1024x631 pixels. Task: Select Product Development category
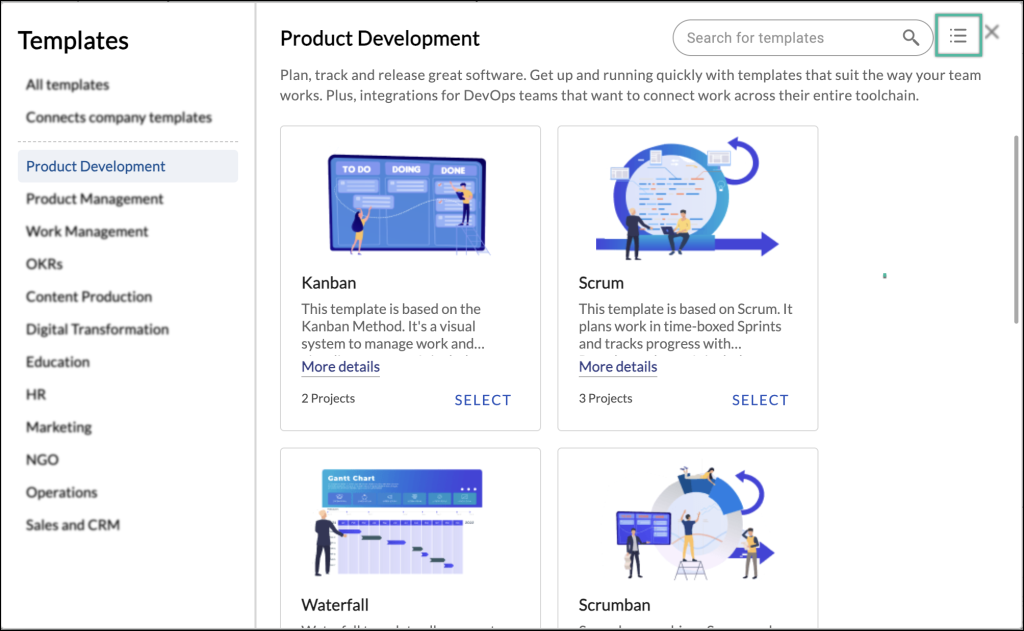click(128, 166)
